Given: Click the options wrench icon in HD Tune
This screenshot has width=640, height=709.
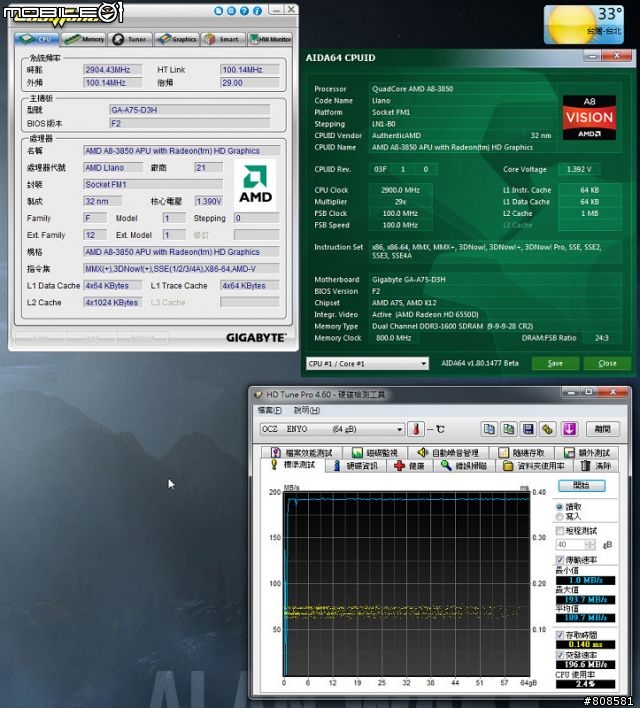Looking at the screenshot, I should pyautogui.click(x=547, y=429).
